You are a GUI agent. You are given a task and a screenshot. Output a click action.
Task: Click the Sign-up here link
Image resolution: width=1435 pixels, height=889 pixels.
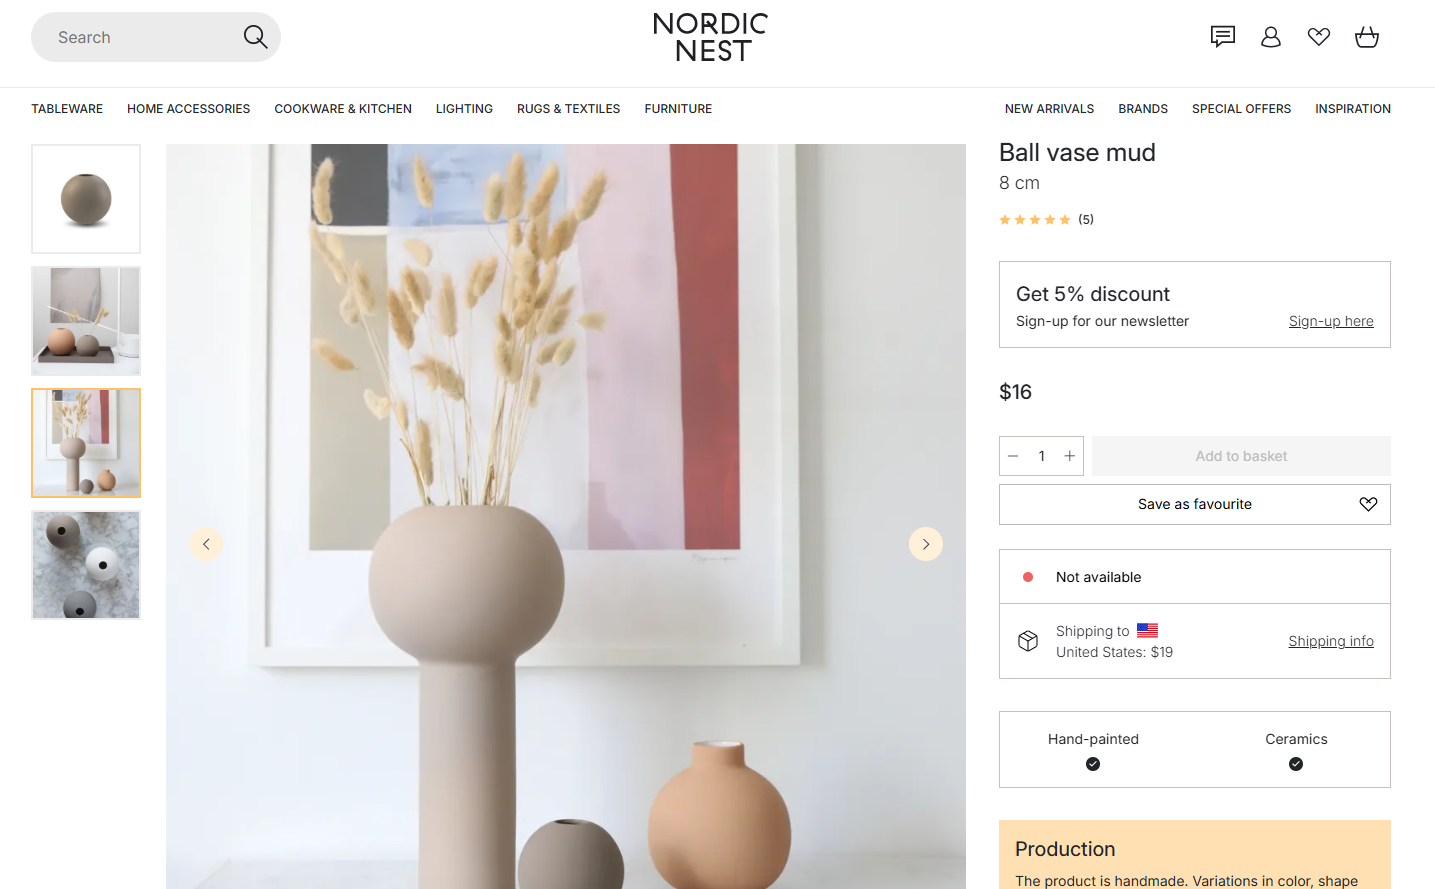click(x=1331, y=321)
